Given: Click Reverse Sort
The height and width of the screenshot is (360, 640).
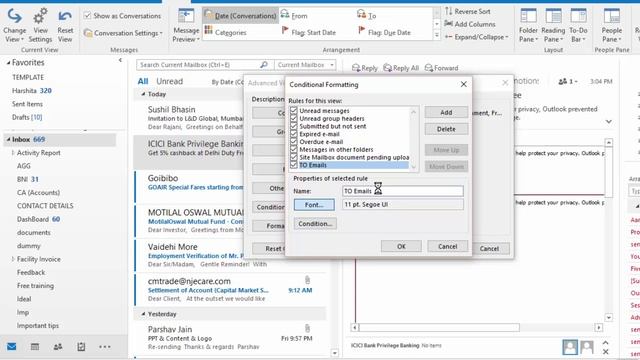Looking at the screenshot, I should tap(468, 11).
